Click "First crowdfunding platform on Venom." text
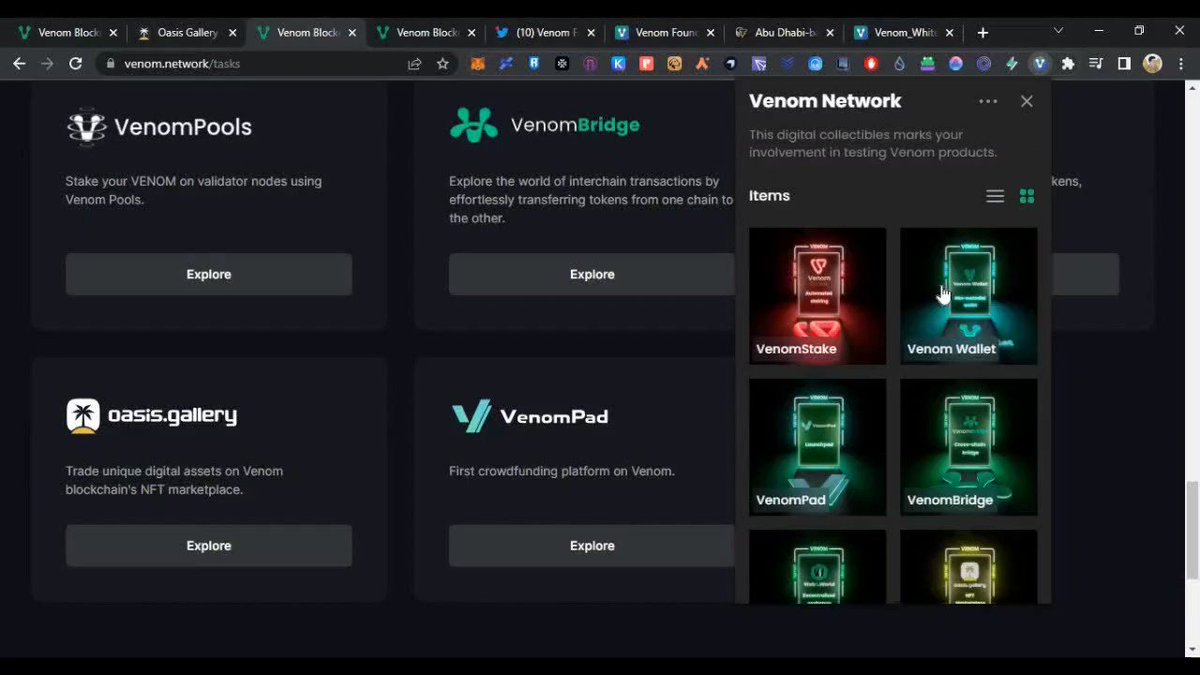 (x=561, y=471)
